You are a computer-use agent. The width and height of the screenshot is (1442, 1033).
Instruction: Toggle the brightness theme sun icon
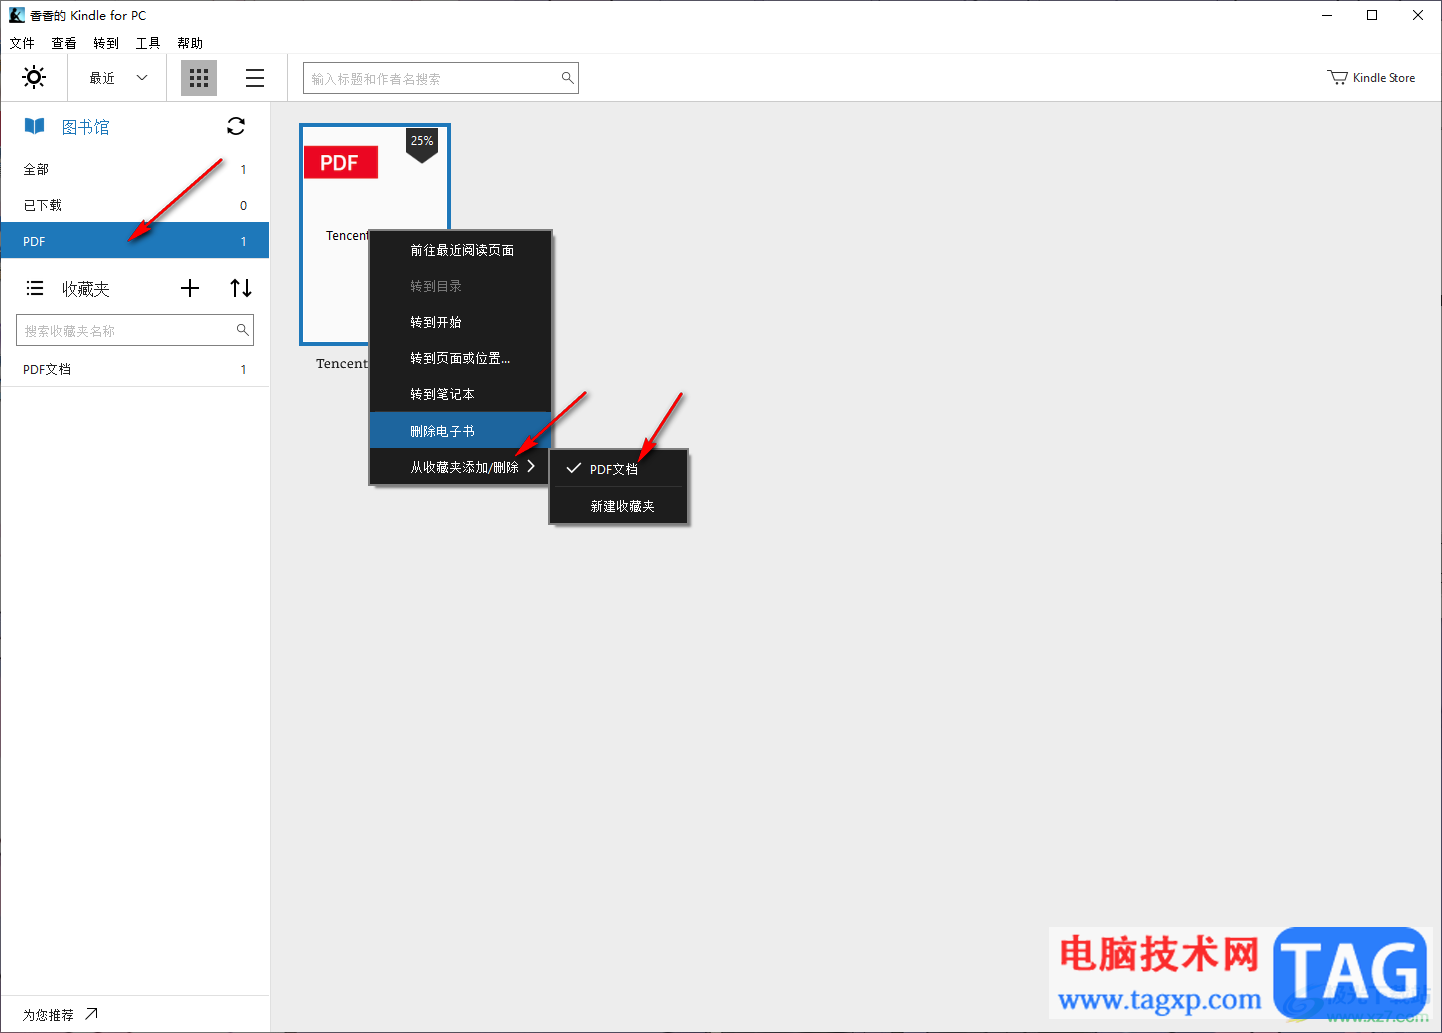34,77
